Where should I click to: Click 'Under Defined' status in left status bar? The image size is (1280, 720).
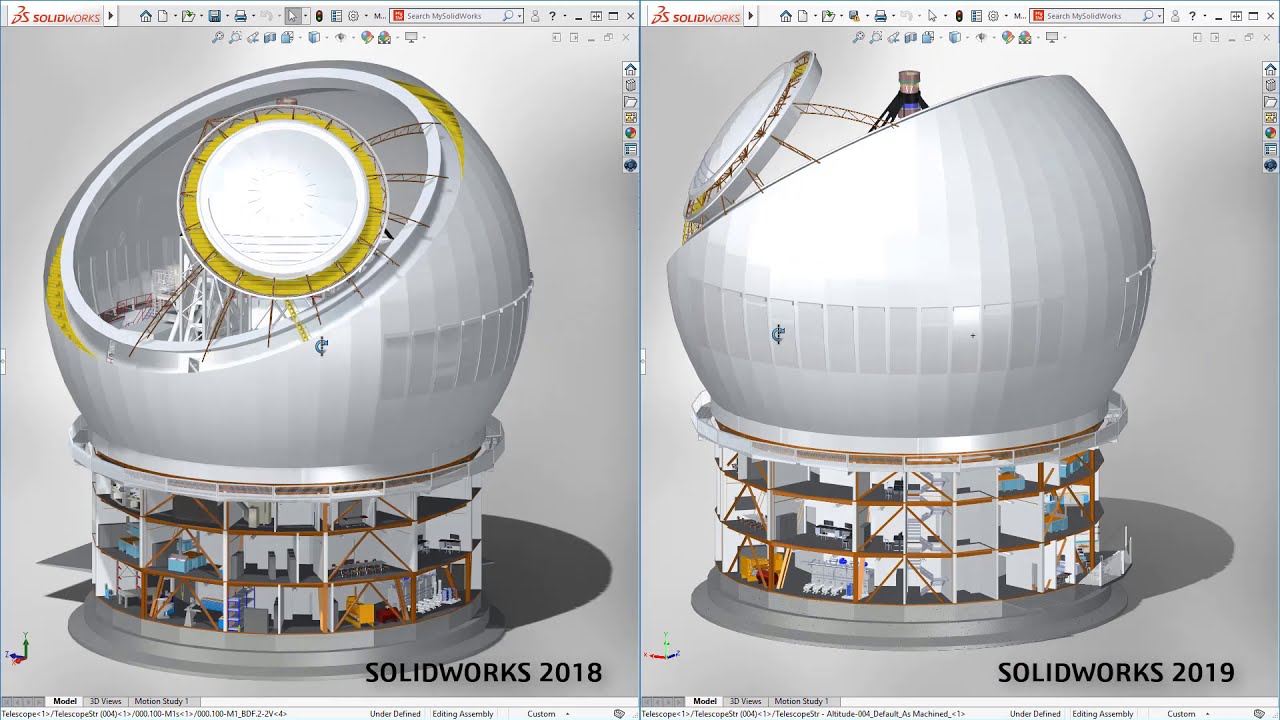coord(395,714)
